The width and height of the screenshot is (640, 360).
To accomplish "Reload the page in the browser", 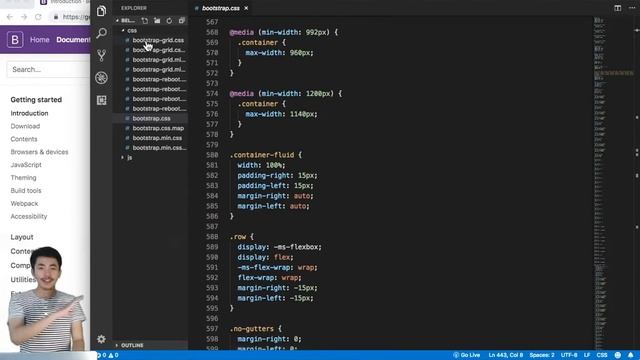I will (38, 17).
